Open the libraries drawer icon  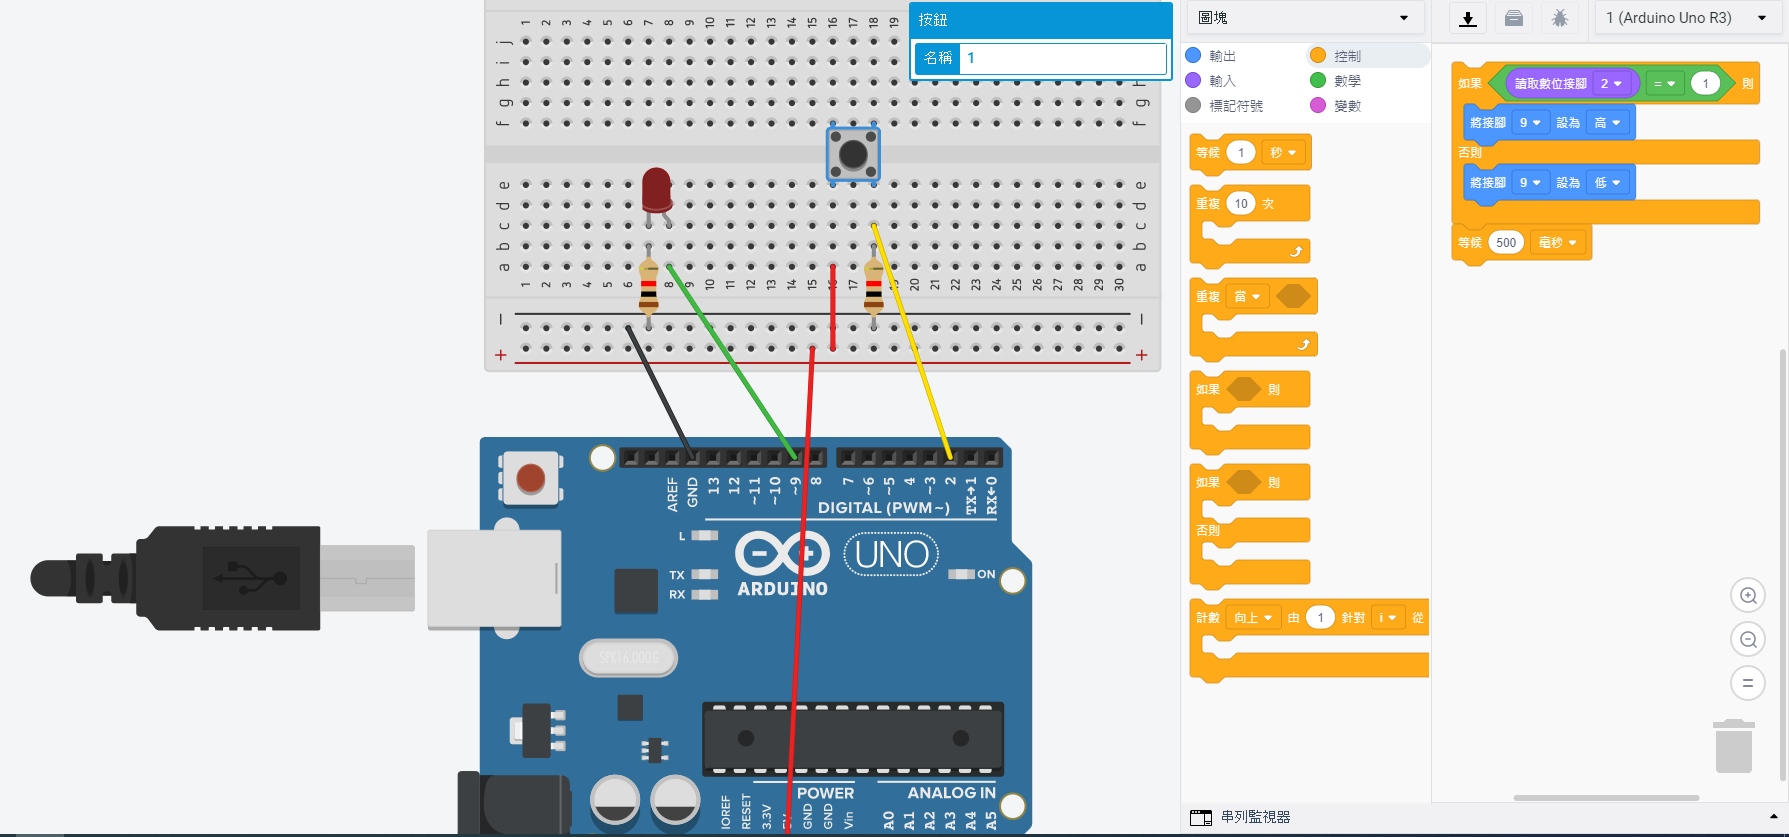[1514, 18]
